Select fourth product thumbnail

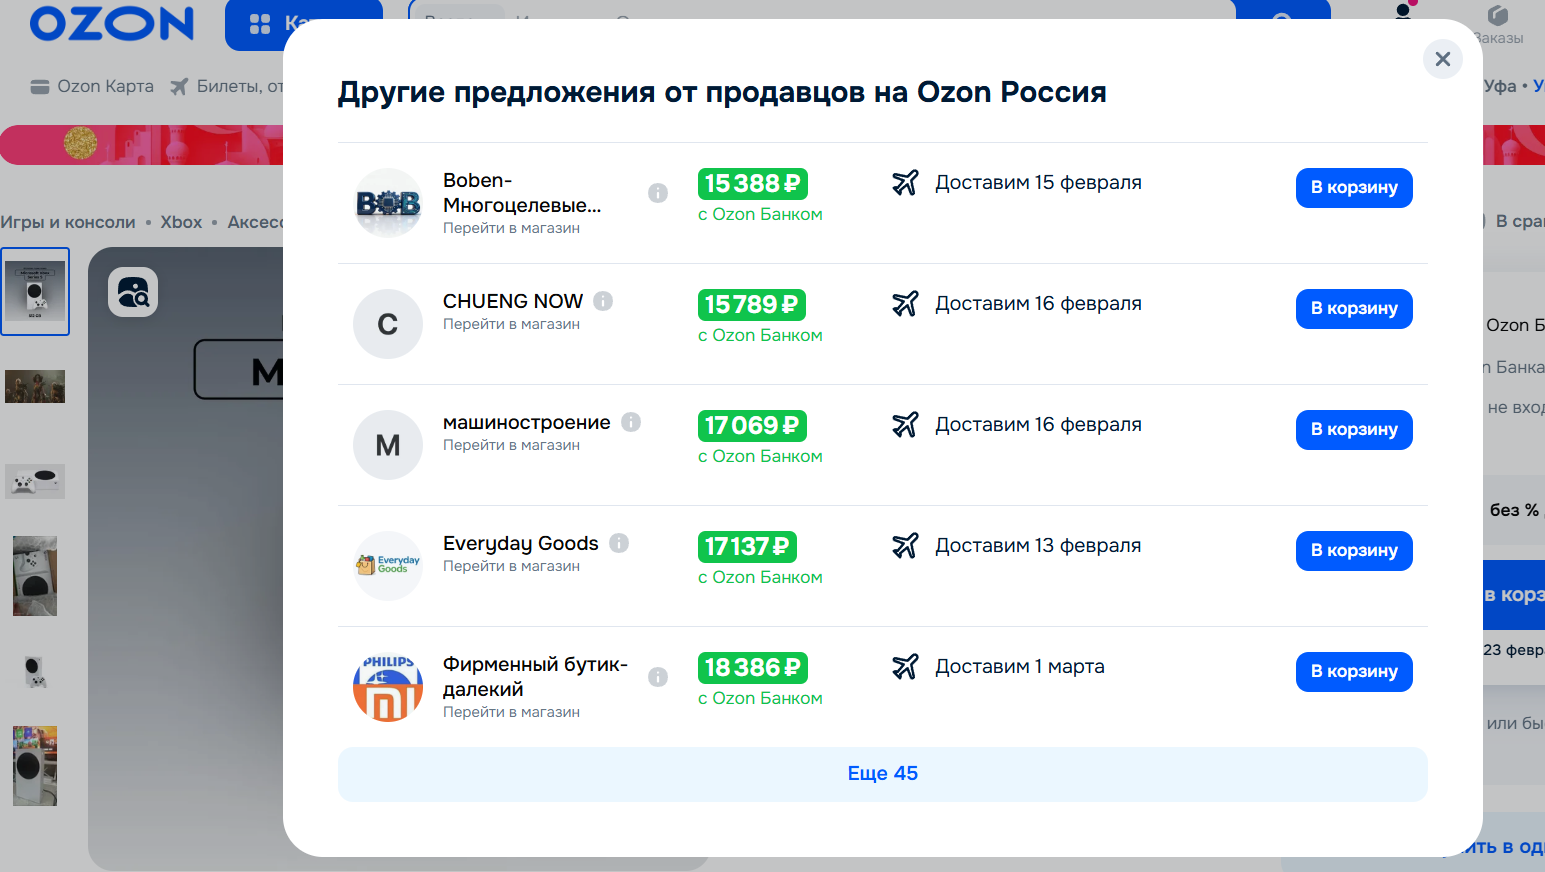[35, 576]
